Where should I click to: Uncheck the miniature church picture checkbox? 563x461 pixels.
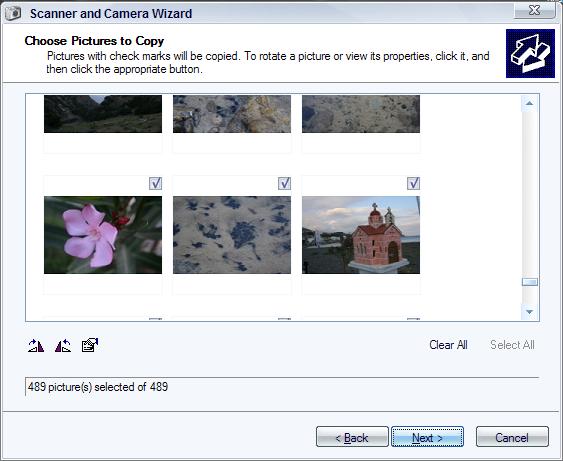tap(413, 183)
